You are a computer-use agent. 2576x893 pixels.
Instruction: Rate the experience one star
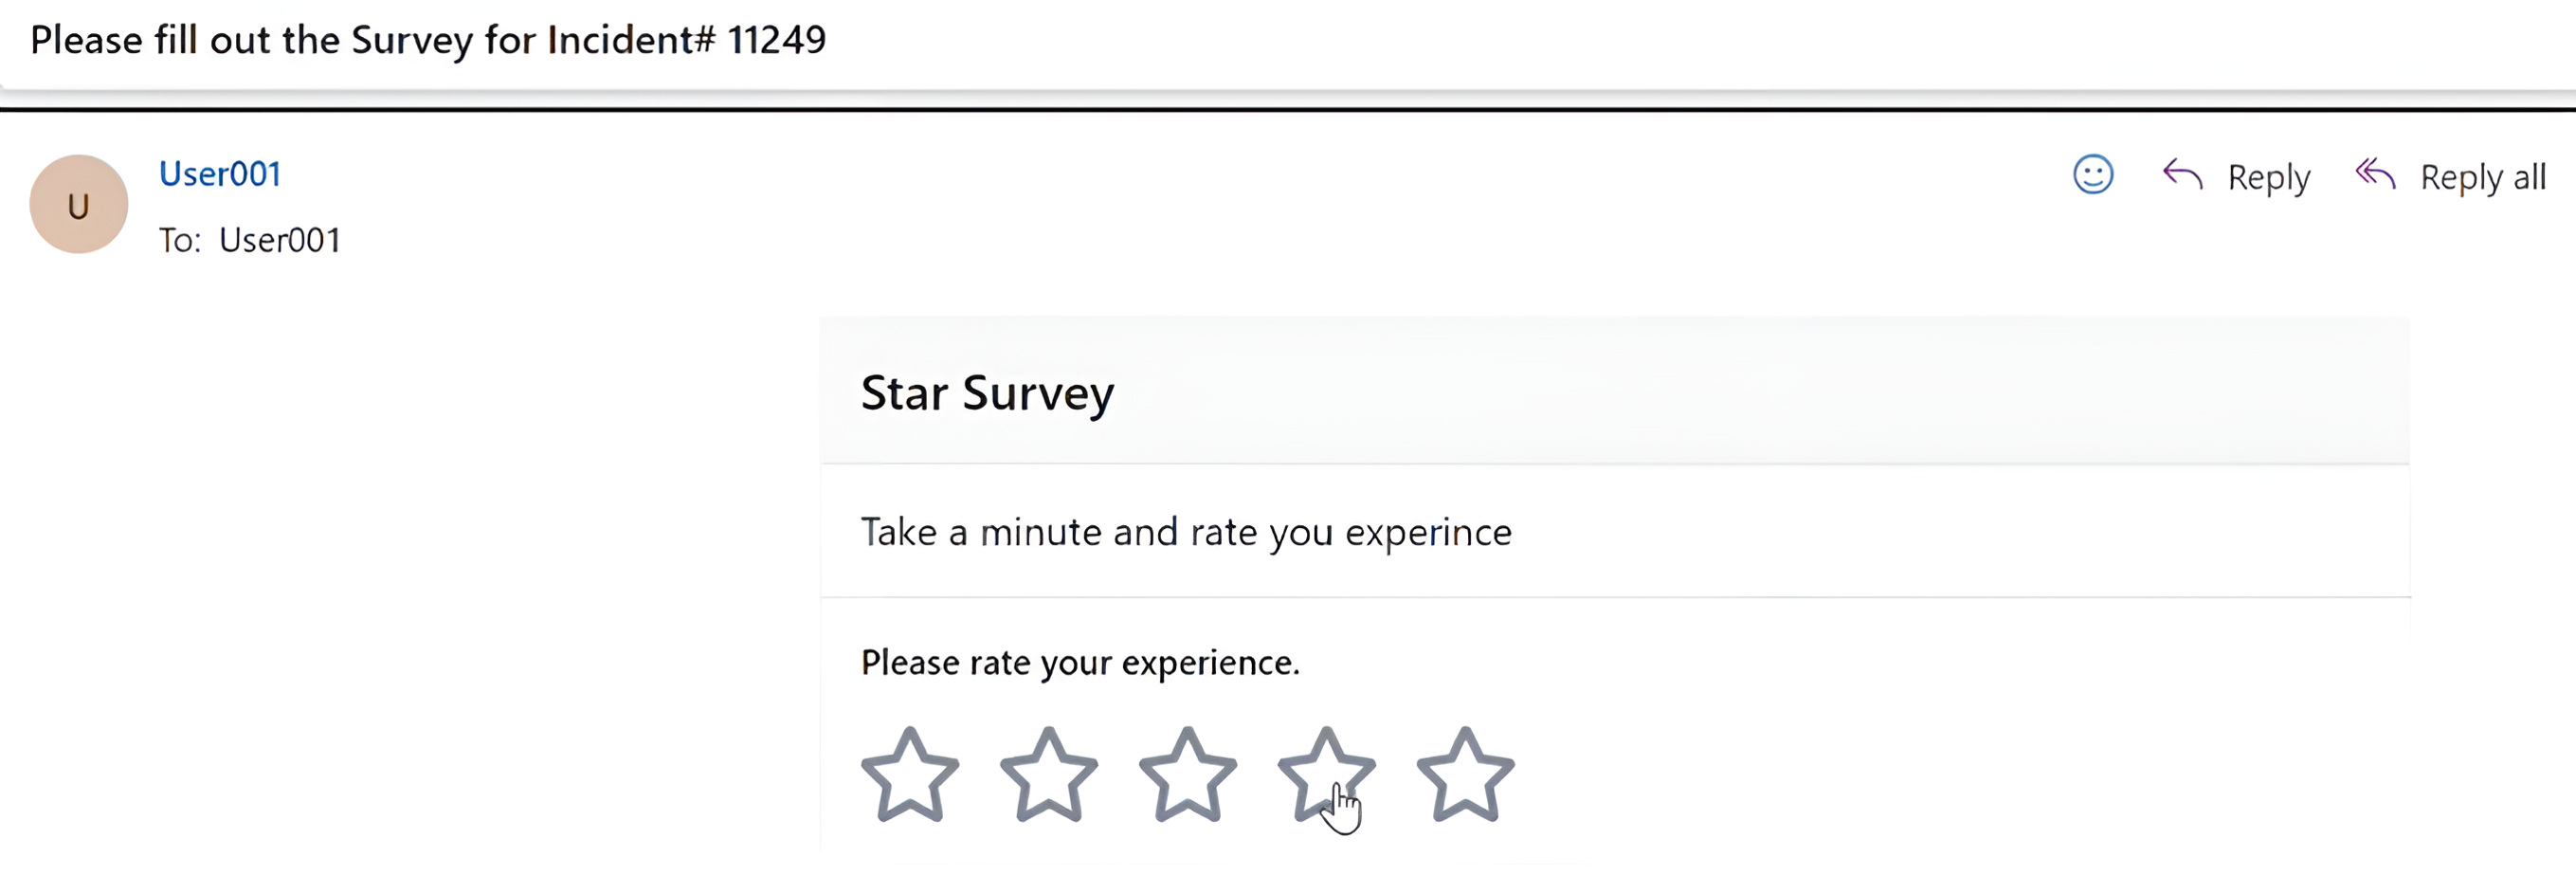(x=909, y=776)
